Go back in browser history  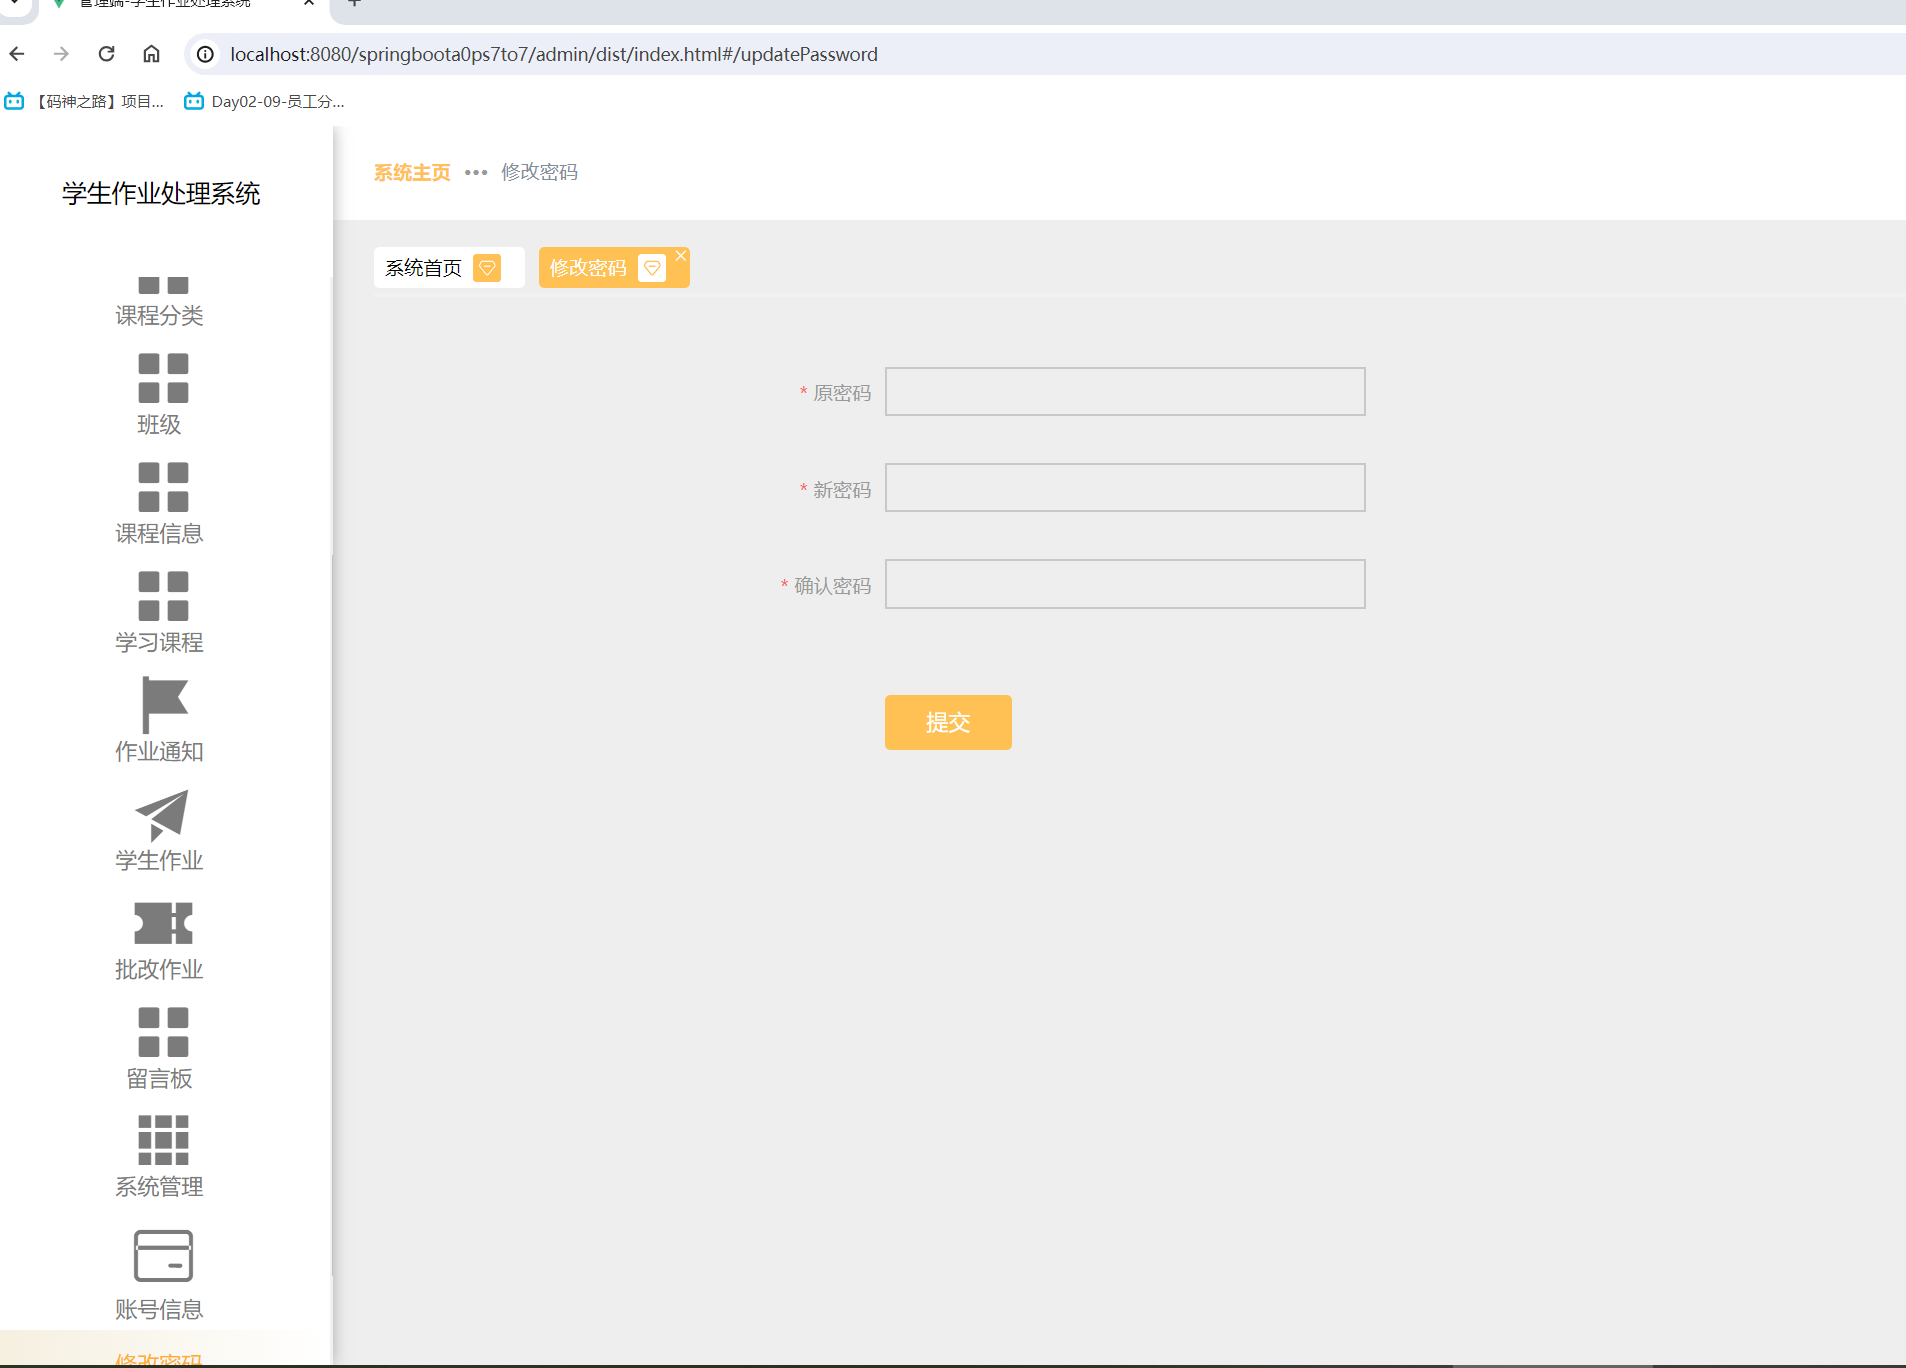tap(17, 54)
